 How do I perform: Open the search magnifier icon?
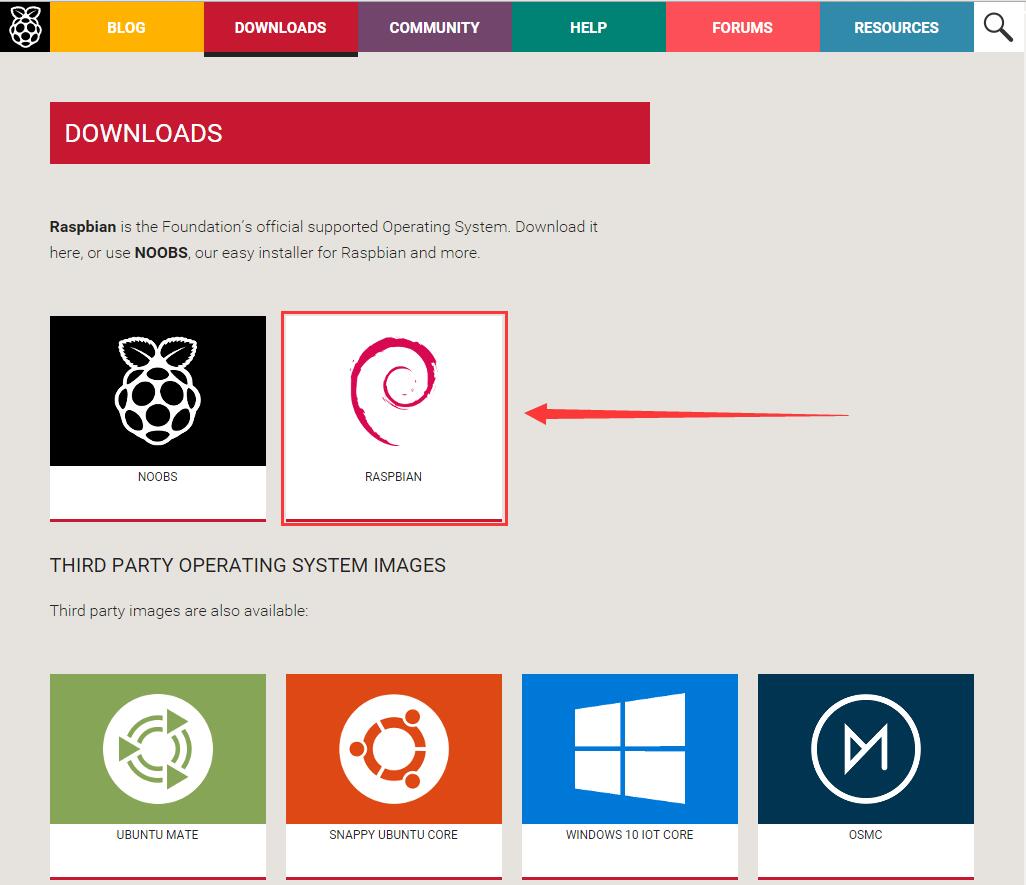coord(998,27)
